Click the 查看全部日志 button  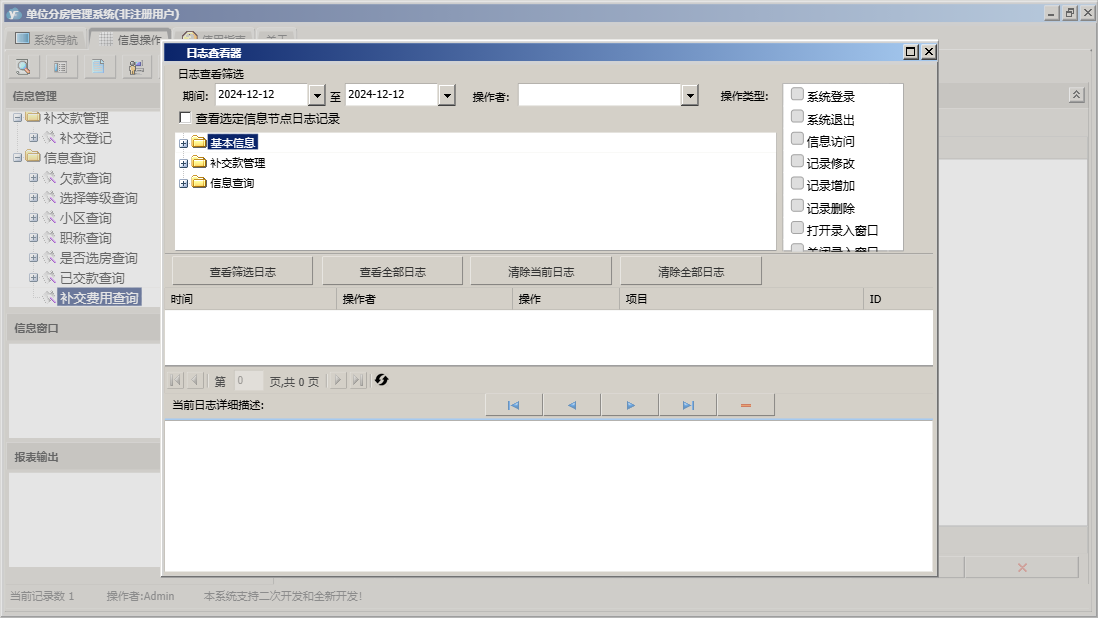pyautogui.click(x=392, y=272)
